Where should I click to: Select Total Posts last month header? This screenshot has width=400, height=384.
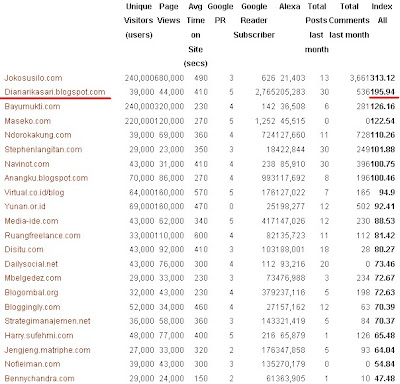[x=317, y=28]
